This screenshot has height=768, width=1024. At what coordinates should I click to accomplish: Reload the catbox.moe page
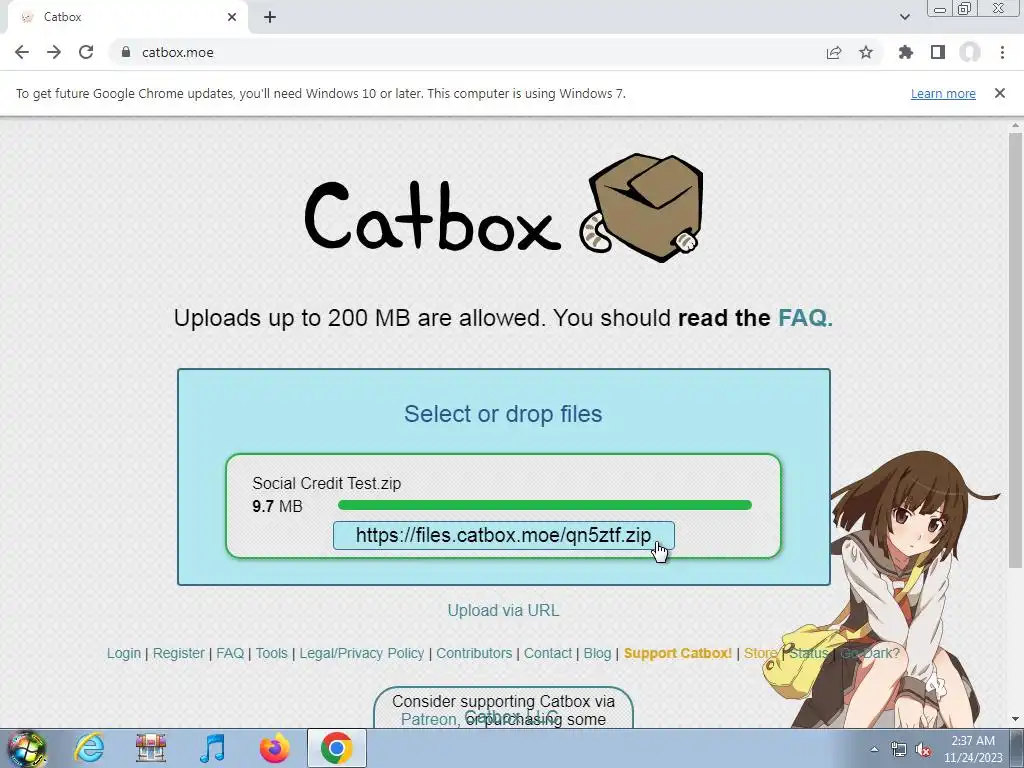(86, 52)
